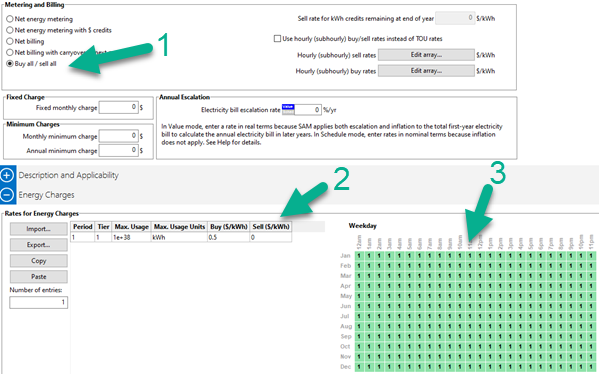This screenshot has width=599, height=374.
Task: Open Edit array for hourly buy rates
Action: tap(426, 71)
